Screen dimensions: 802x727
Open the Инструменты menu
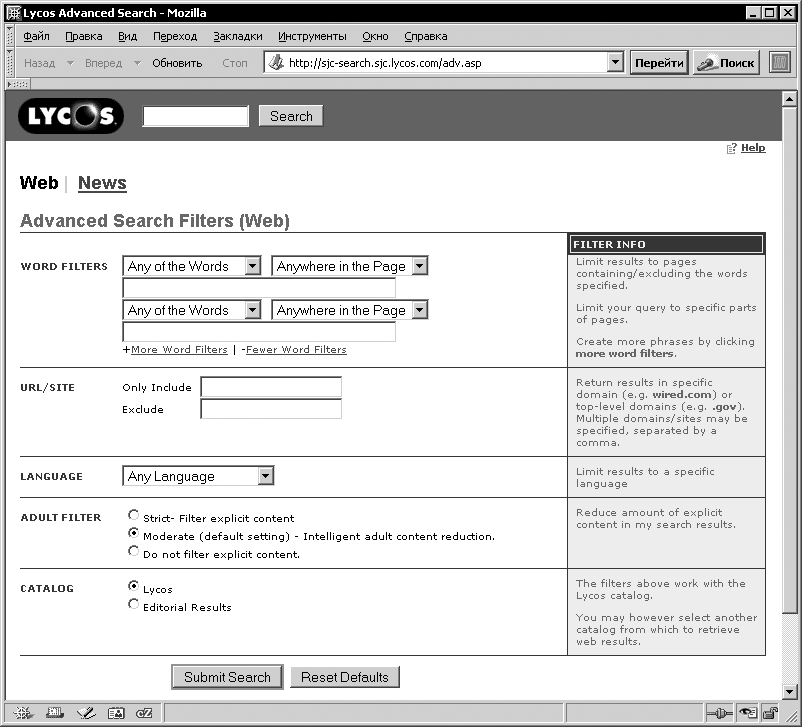(312, 36)
